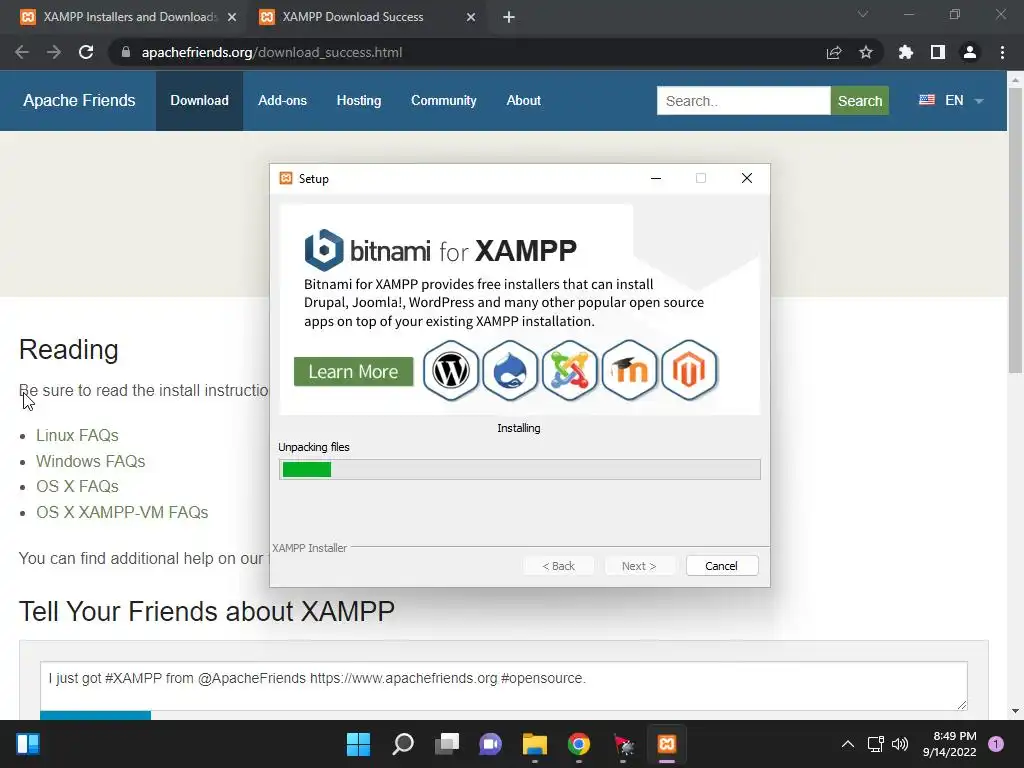This screenshot has width=1024, height=768.
Task: Click the Chrome address bar URL
Action: [272, 52]
